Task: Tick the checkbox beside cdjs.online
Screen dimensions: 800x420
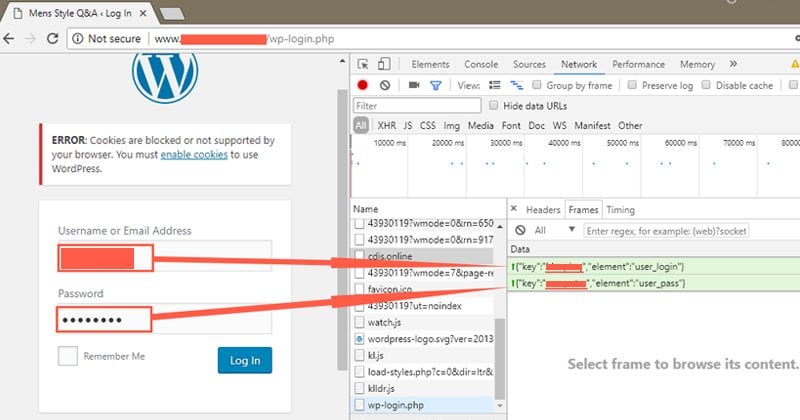Action: [x=360, y=256]
